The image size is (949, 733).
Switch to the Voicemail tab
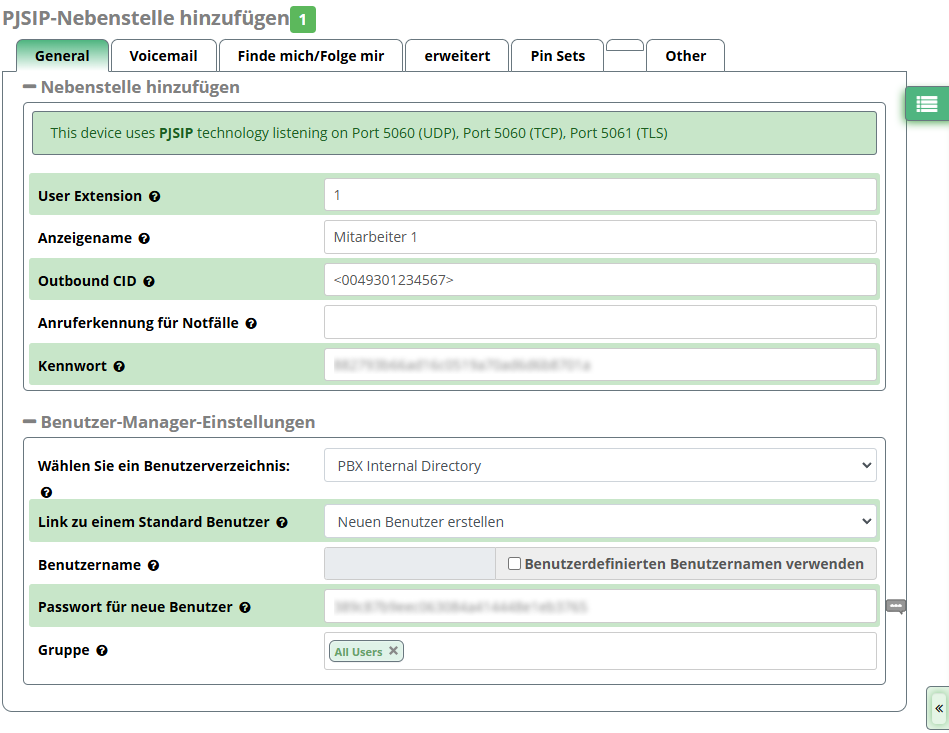(163, 56)
